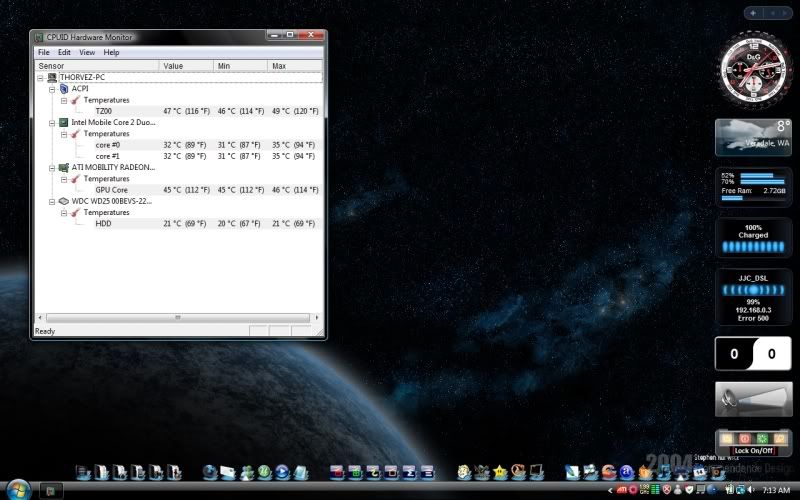This screenshot has height=500, width=800.
Task: Click the network connection tray icon
Action: (741, 490)
